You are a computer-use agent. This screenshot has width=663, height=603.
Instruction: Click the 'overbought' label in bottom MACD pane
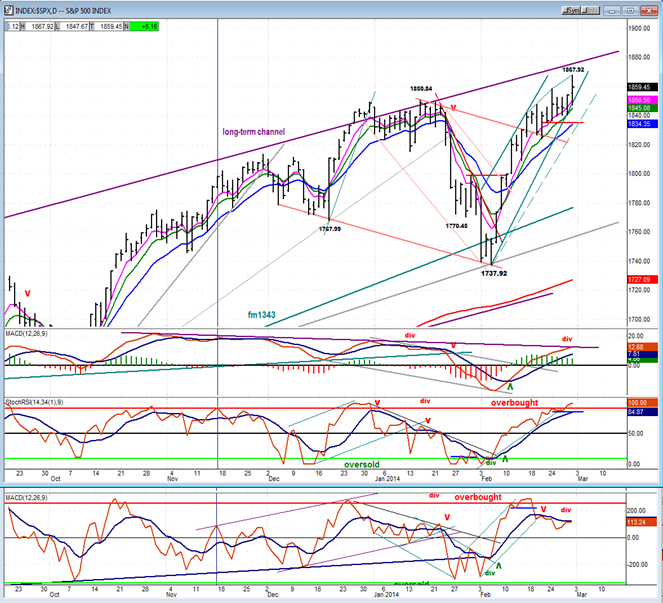478,497
